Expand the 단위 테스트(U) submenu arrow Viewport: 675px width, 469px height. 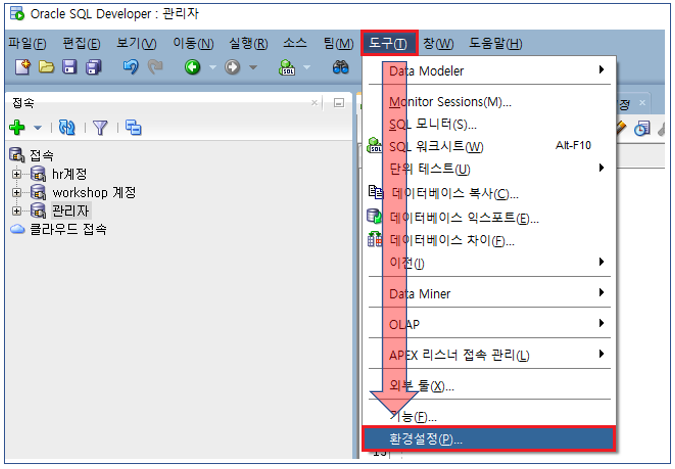[601, 168]
